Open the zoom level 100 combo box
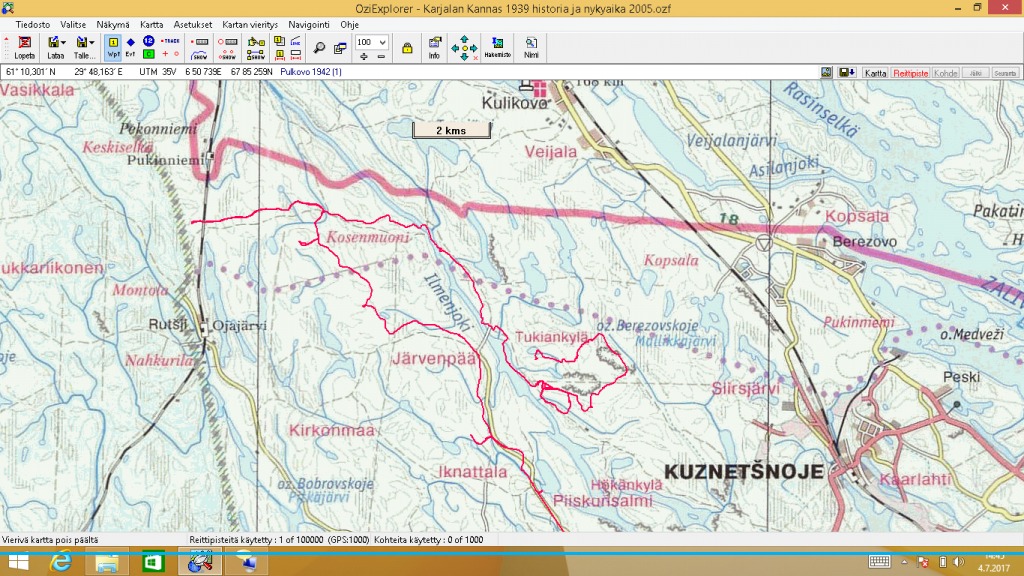 (372, 42)
